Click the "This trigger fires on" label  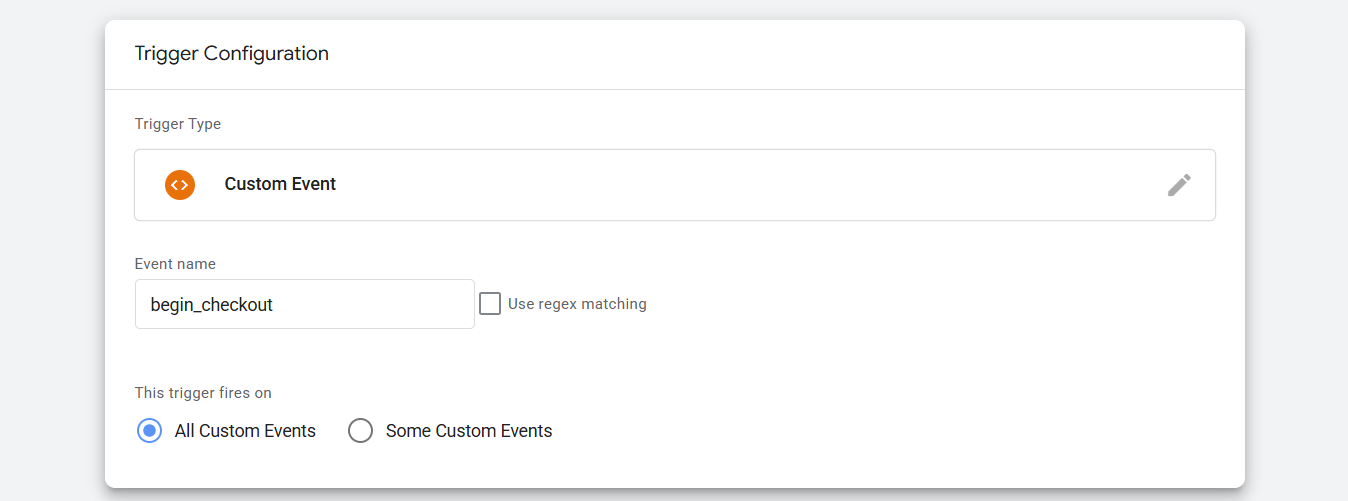[203, 393]
